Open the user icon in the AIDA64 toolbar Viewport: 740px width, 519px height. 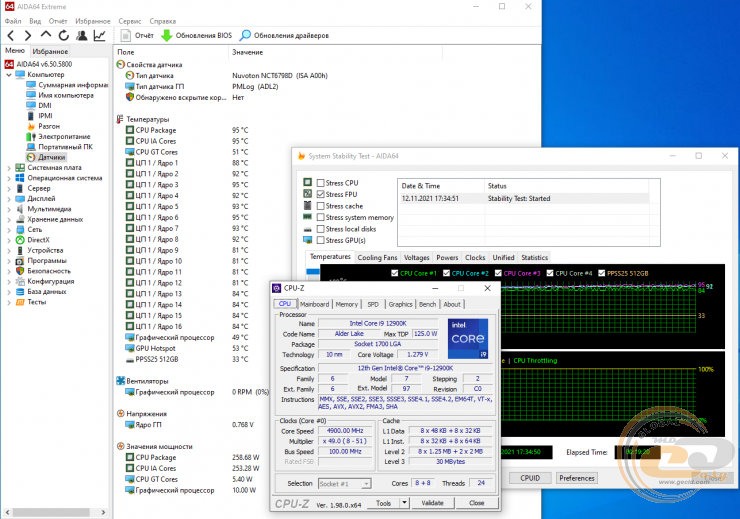[82, 35]
